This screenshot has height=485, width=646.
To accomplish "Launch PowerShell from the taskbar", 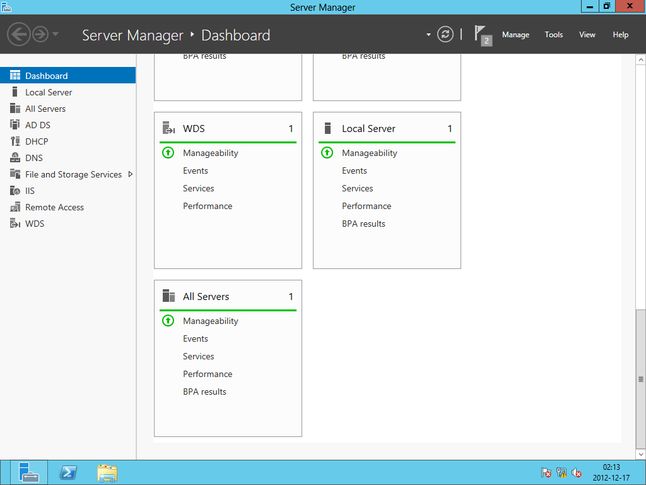I will [x=68, y=473].
